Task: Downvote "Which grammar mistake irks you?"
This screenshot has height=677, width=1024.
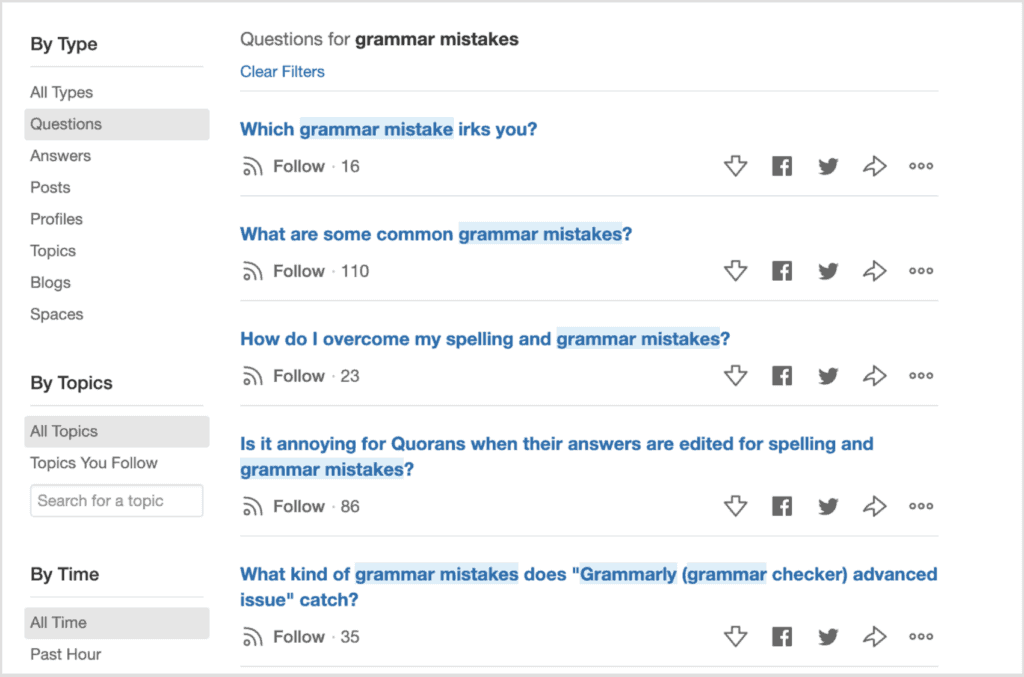Action: pyautogui.click(x=735, y=166)
